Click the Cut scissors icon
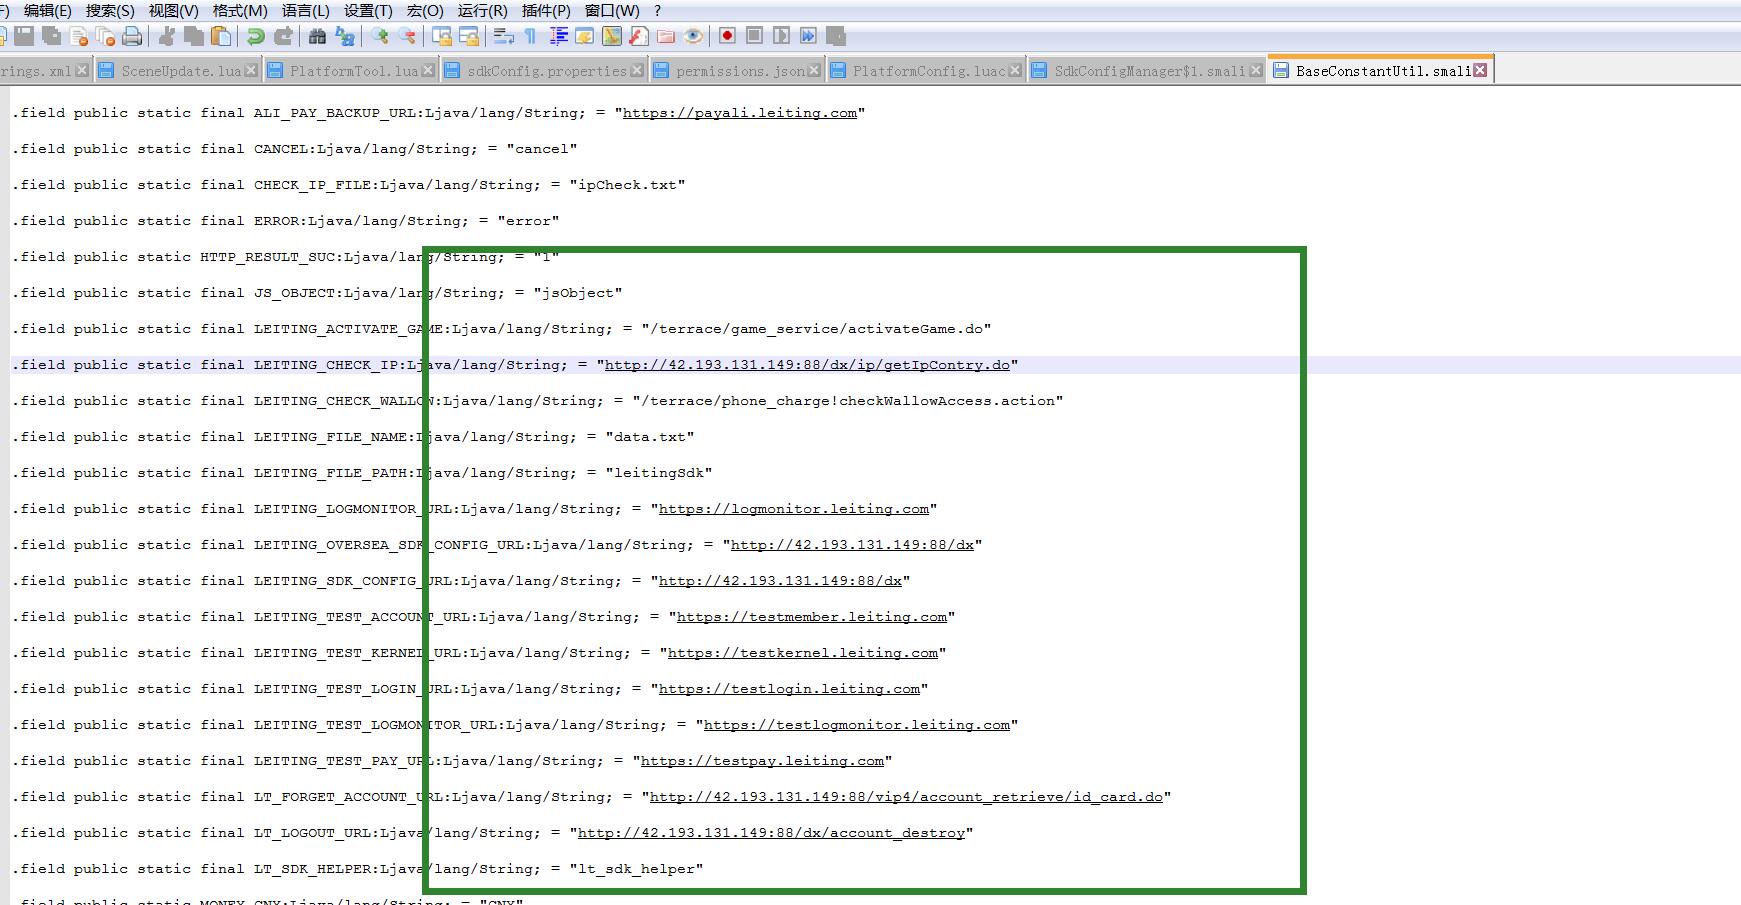The width and height of the screenshot is (1741, 905). 167,37
